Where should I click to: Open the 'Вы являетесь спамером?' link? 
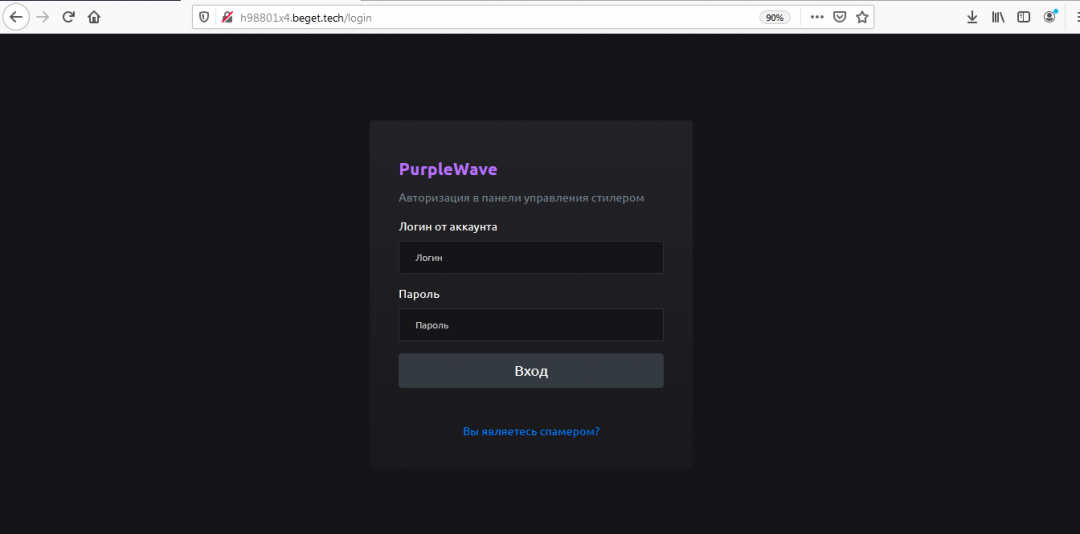pos(531,432)
